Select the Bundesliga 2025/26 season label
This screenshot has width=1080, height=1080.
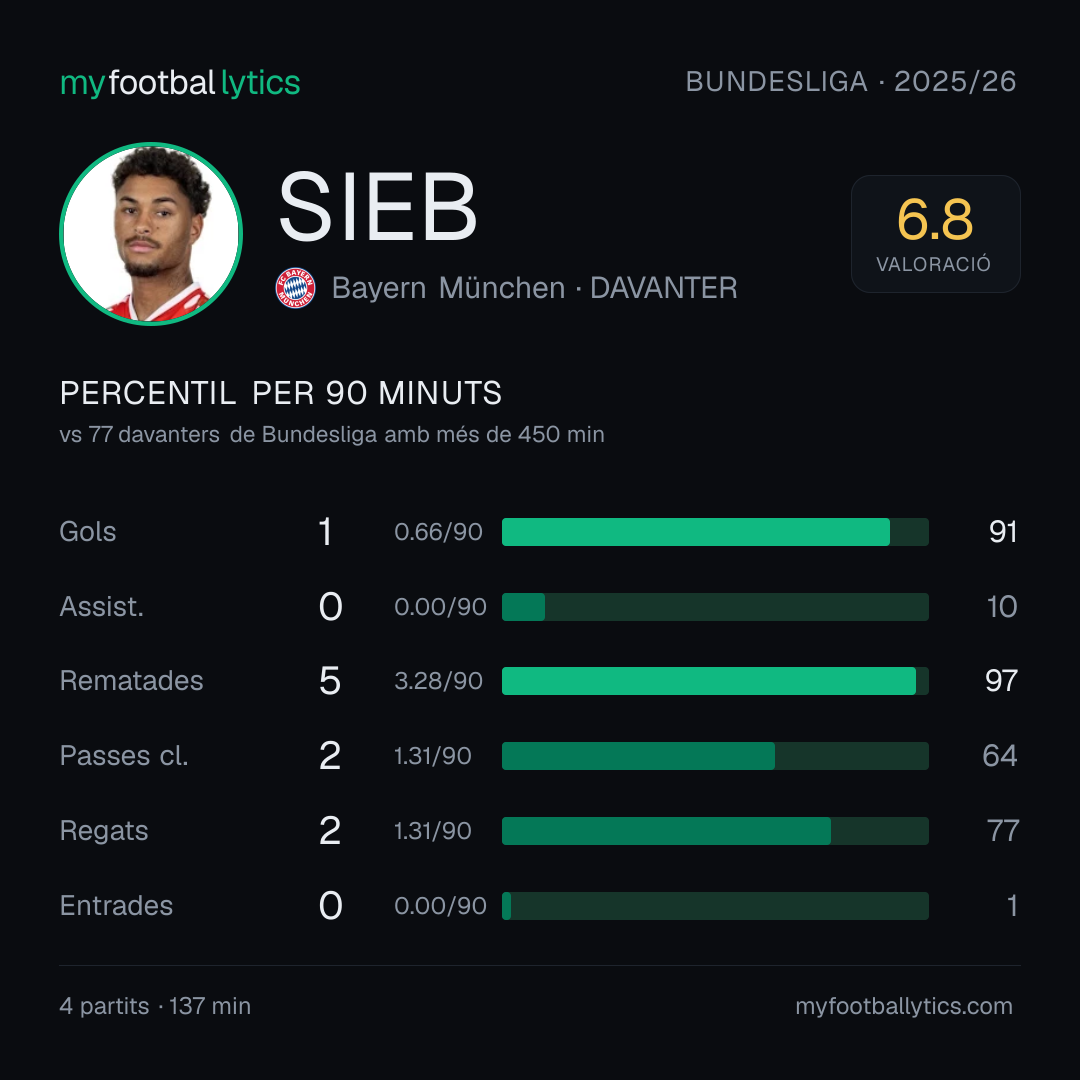(851, 82)
